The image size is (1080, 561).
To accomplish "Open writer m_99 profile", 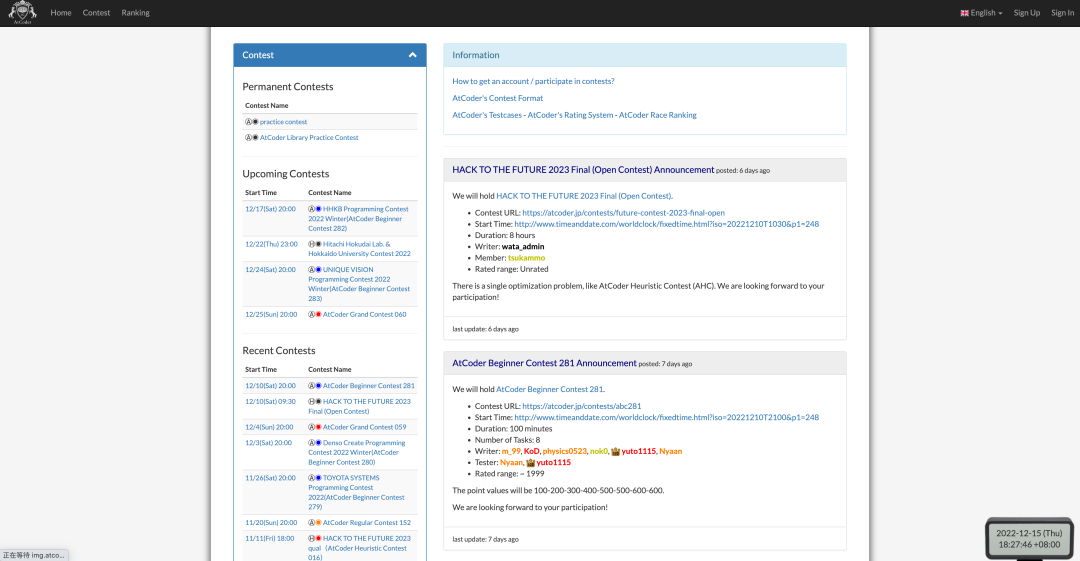I will point(510,451).
